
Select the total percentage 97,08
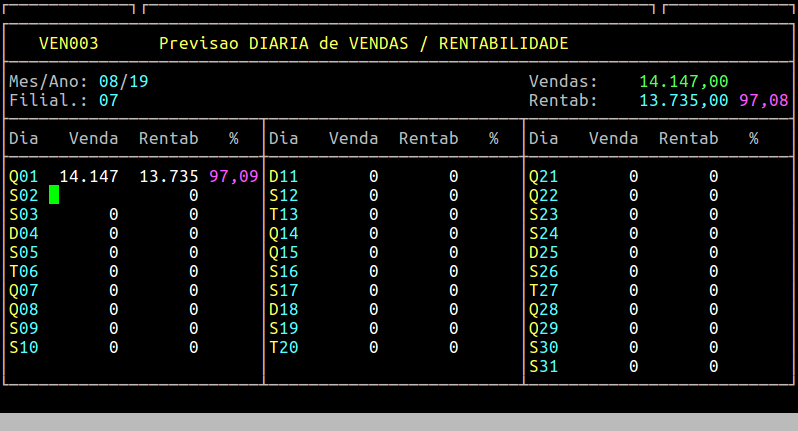[763, 100]
